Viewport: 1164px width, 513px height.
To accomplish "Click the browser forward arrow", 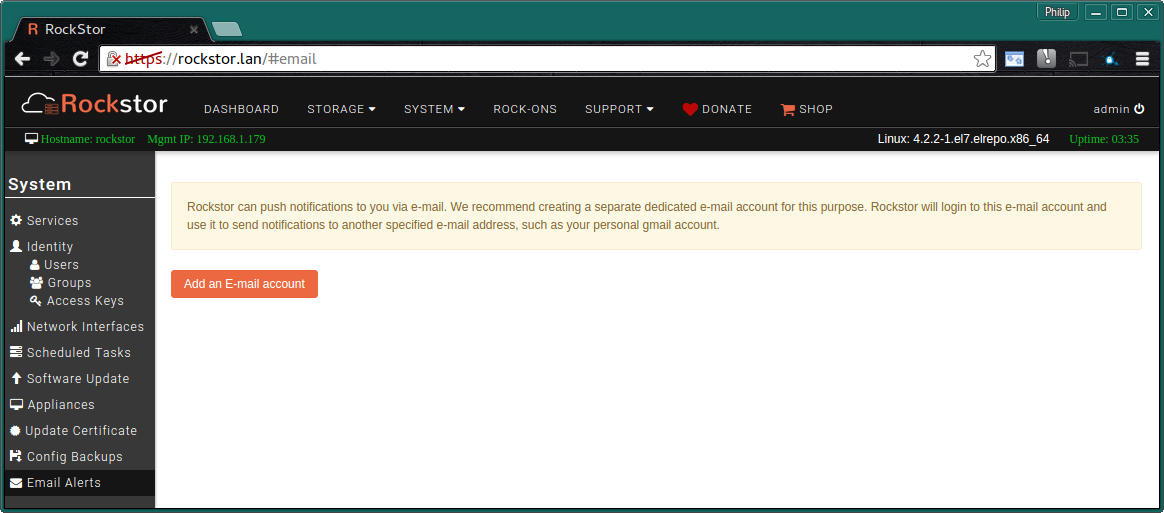I will [x=51, y=59].
